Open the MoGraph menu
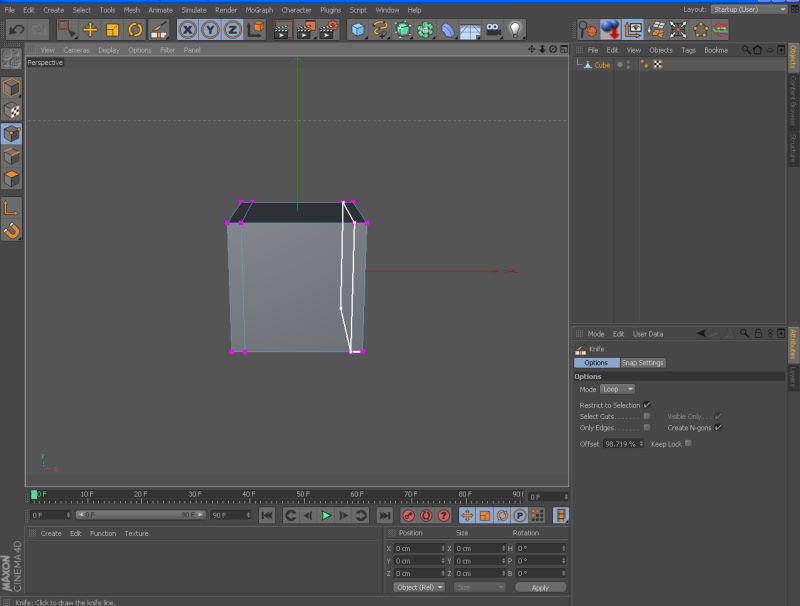This screenshot has width=800, height=606. [259, 9]
